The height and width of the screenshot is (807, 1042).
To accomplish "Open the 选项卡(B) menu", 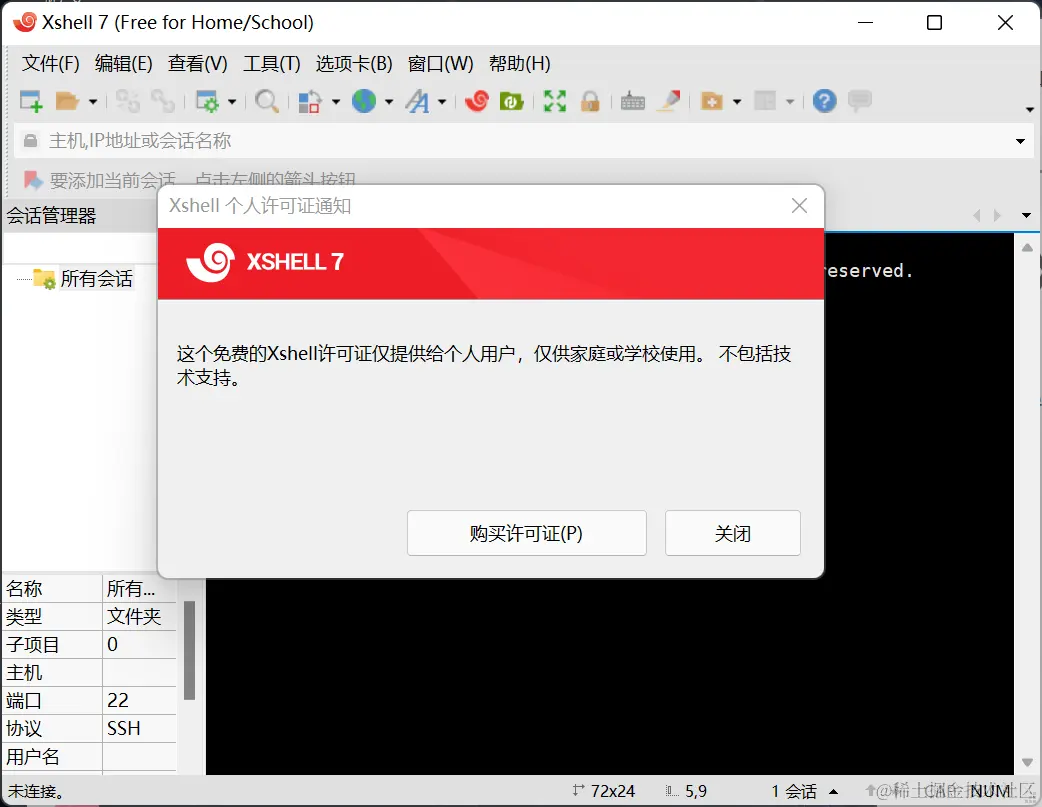I will [354, 64].
